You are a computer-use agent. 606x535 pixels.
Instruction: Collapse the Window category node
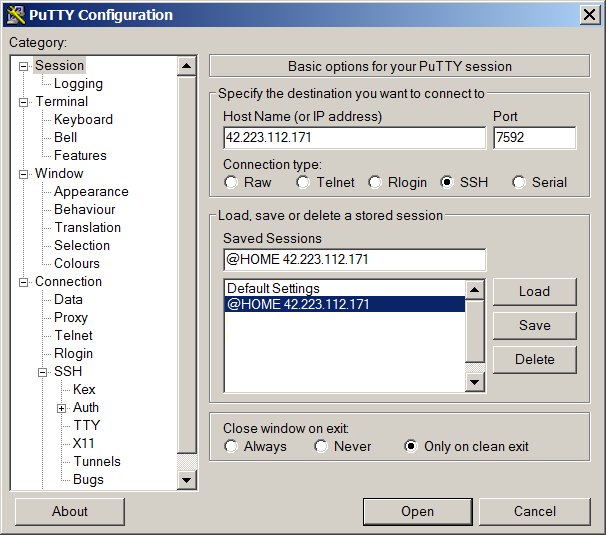(24, 174)
